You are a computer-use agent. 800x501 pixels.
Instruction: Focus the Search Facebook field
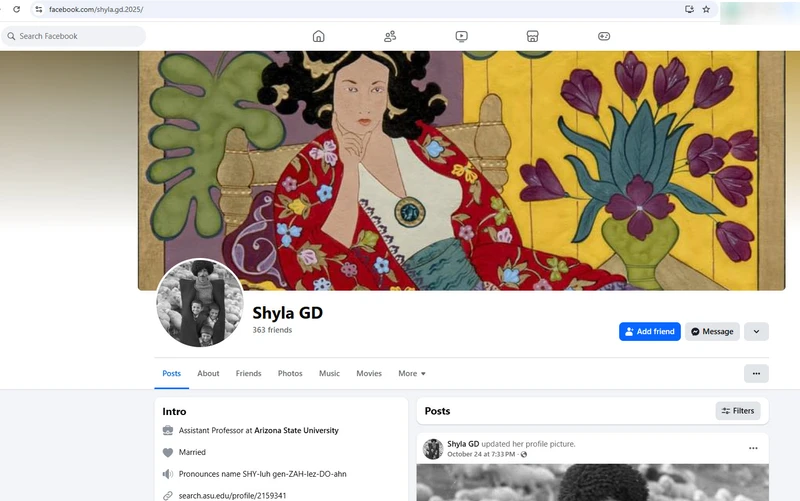click(73, 36)
